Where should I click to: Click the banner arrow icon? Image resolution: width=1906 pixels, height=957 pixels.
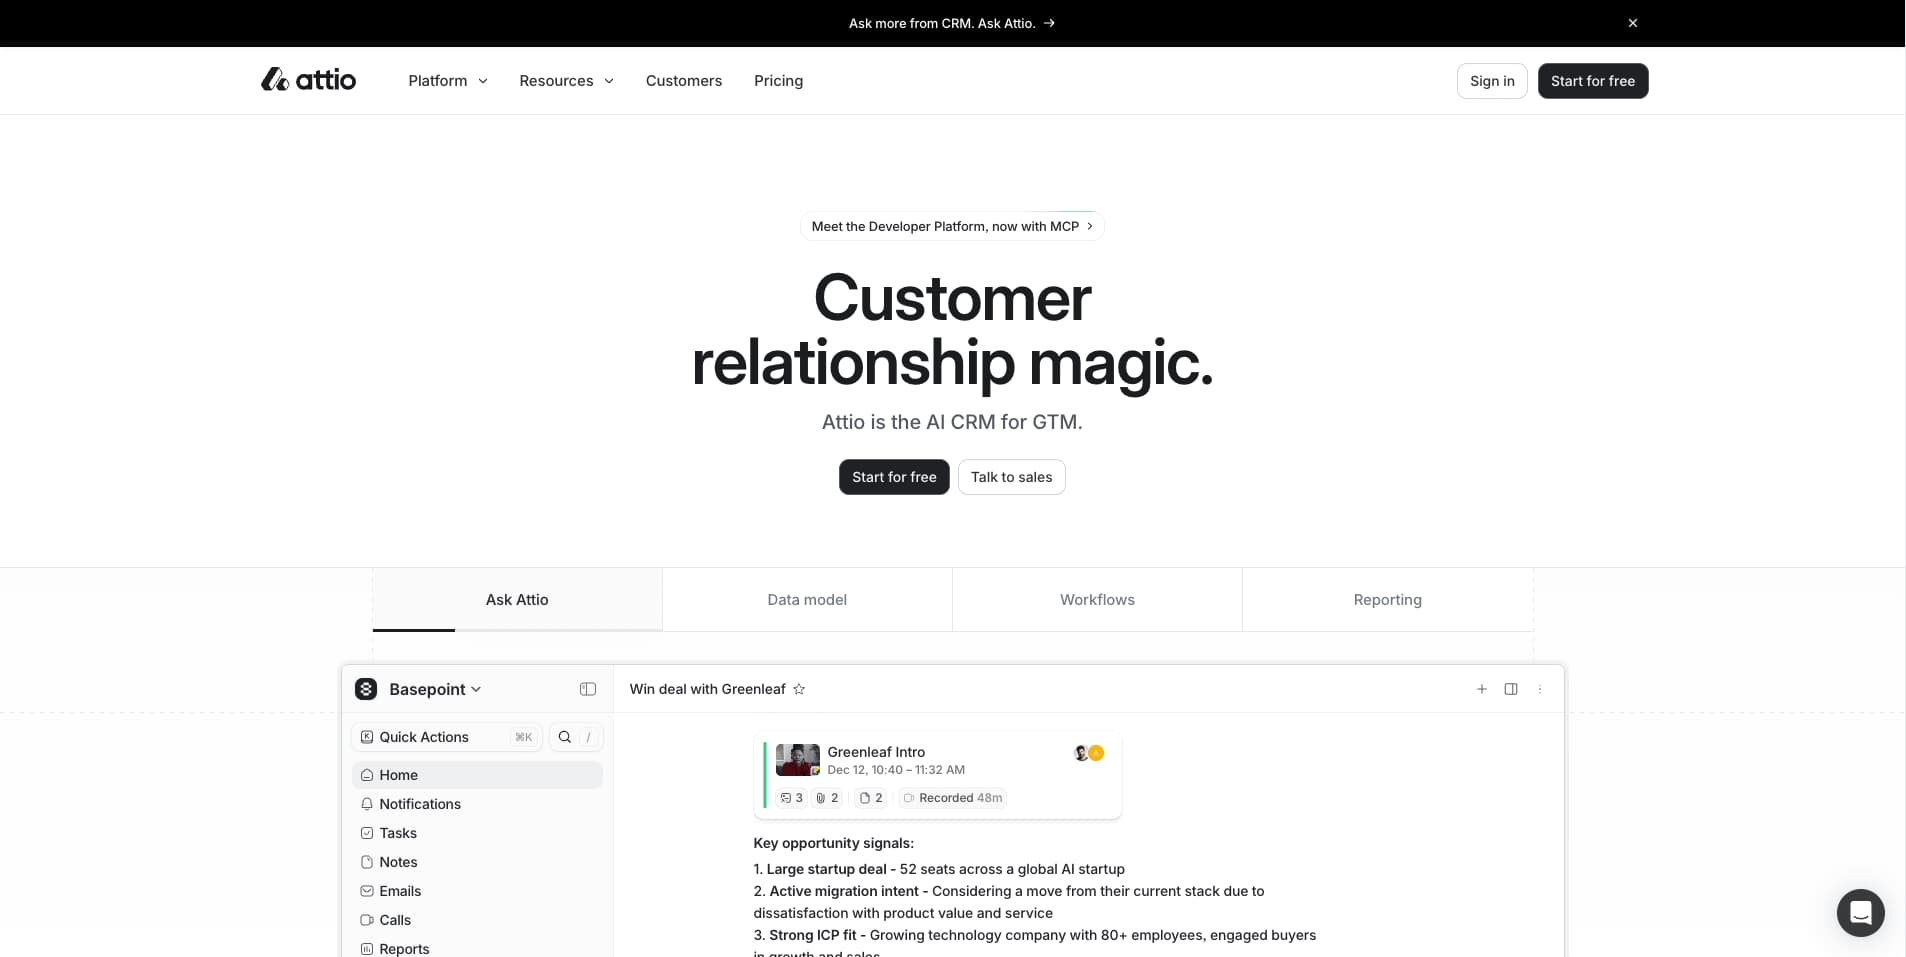click(x=1049, y=23)
